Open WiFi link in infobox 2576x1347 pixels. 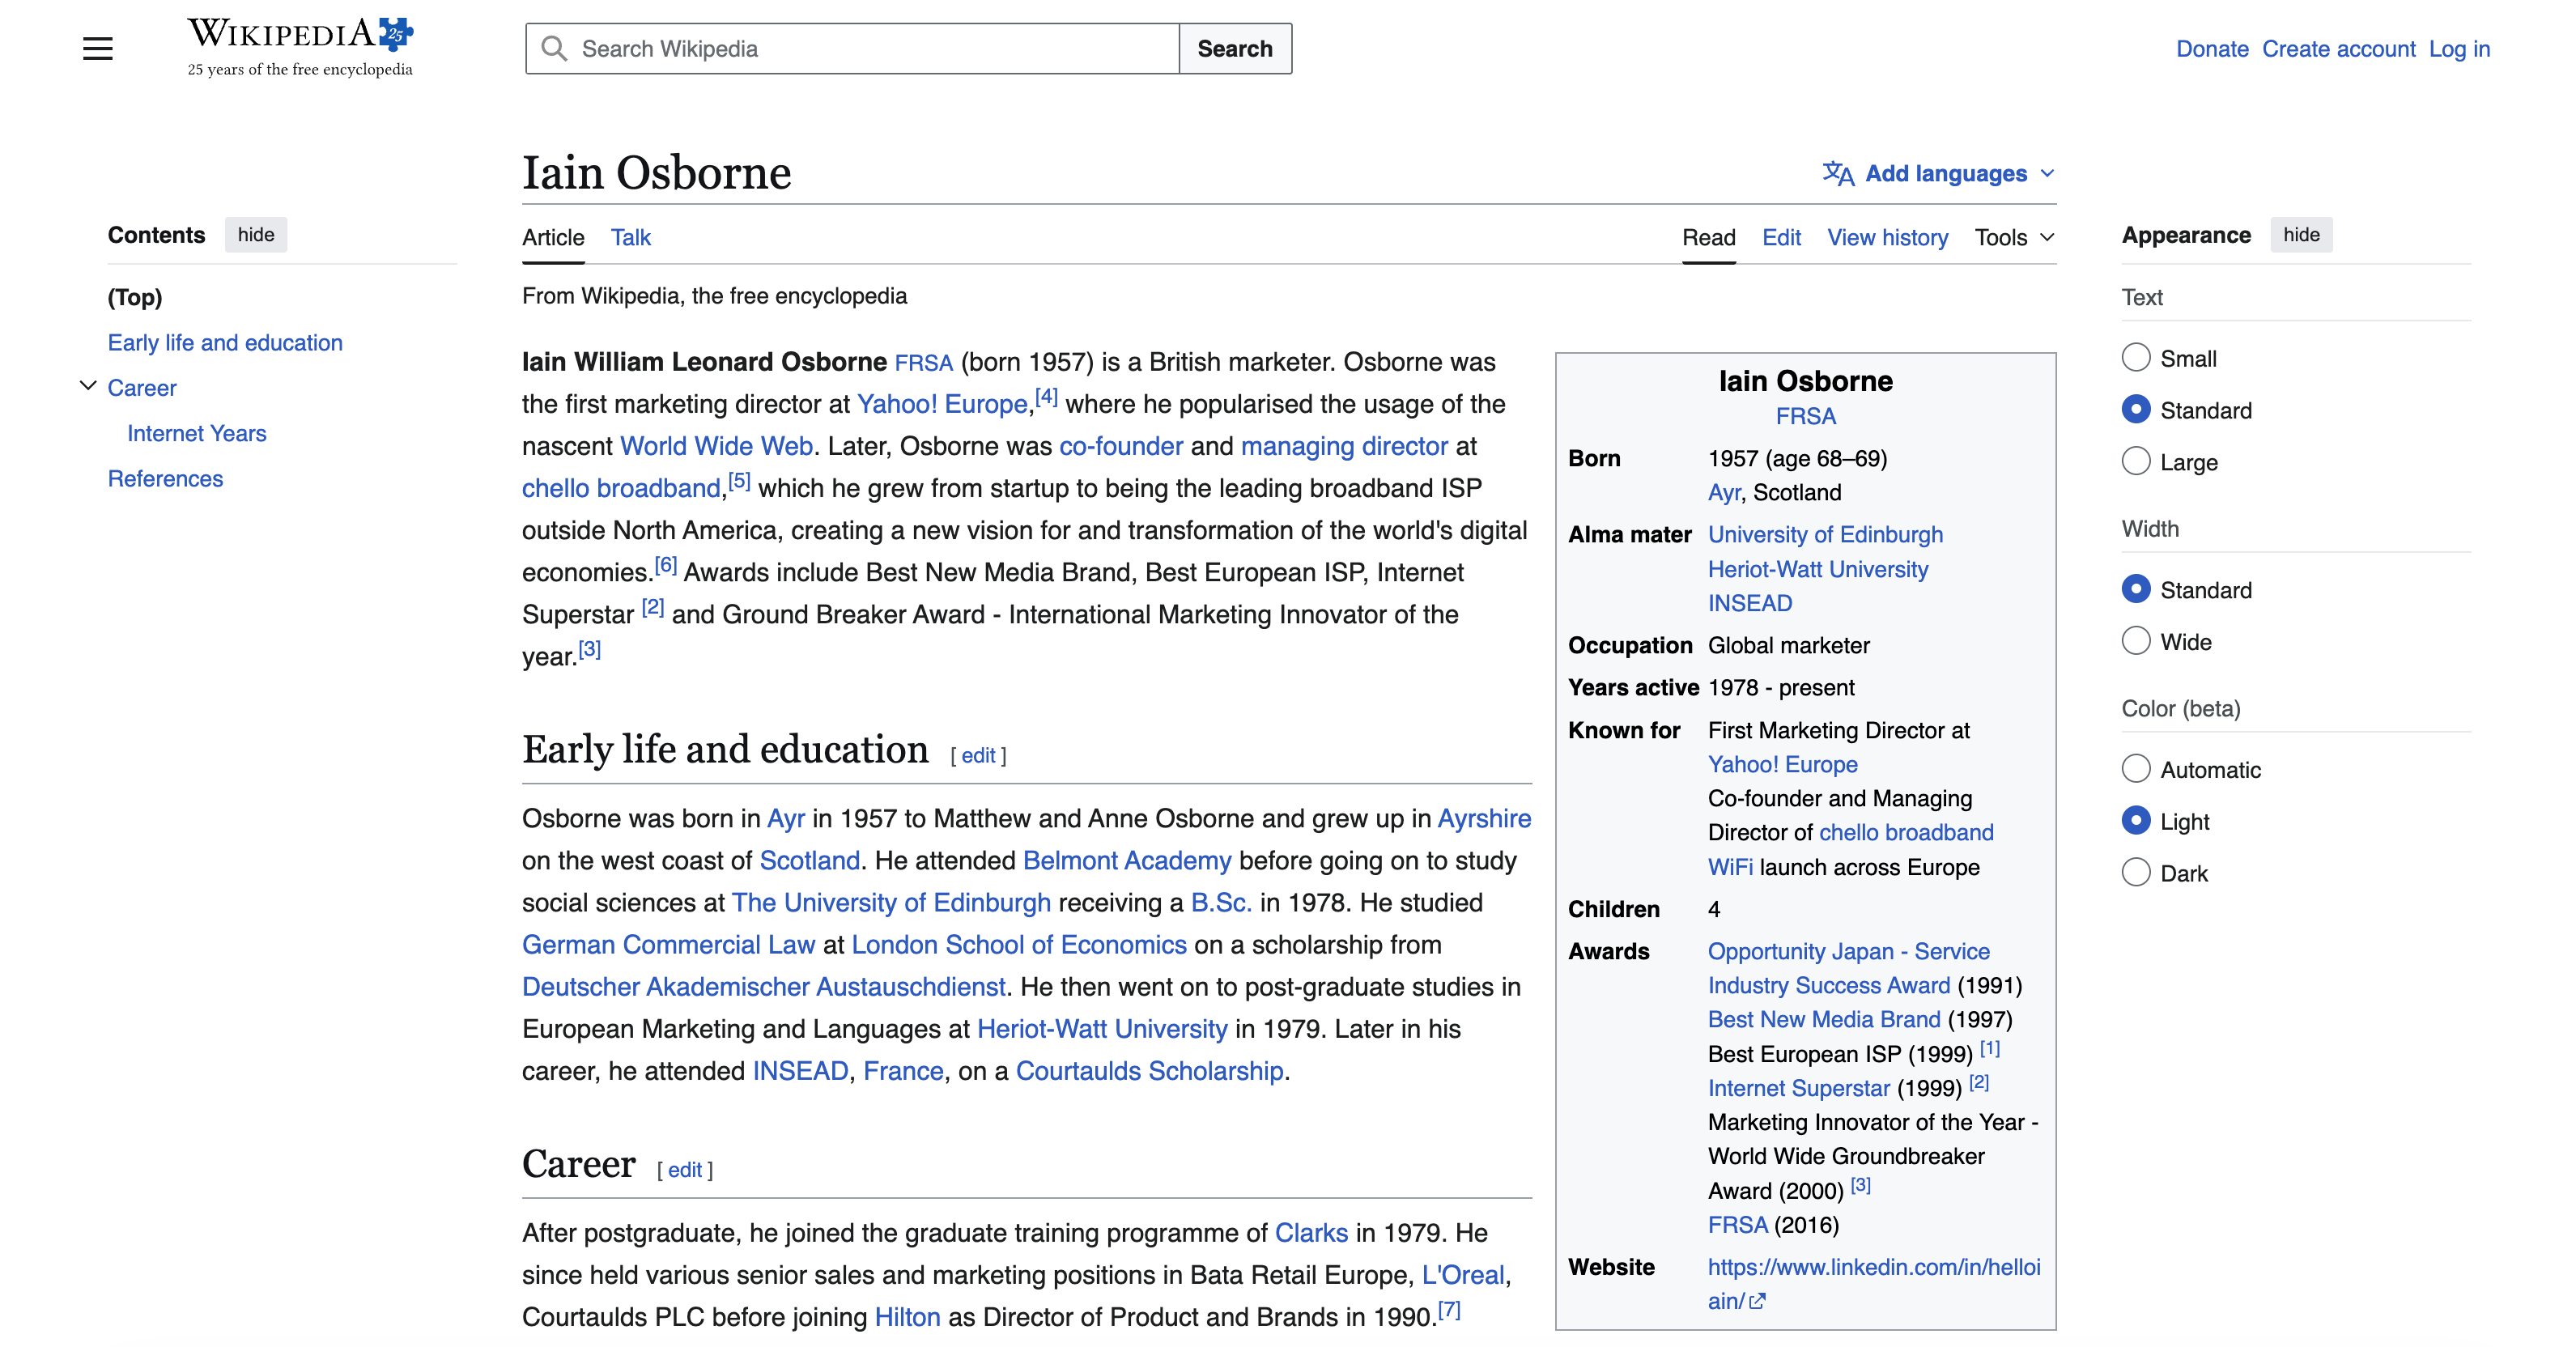point(1730,867)
